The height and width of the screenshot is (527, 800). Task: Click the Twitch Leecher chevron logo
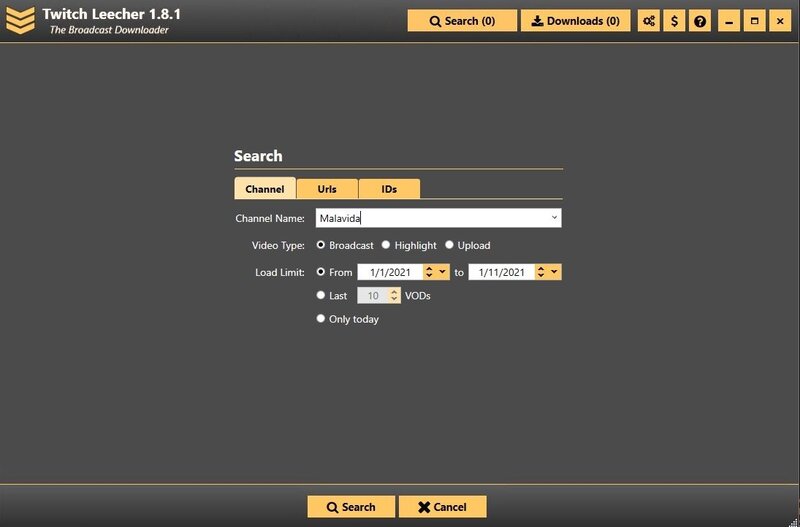tap(20, 20)
